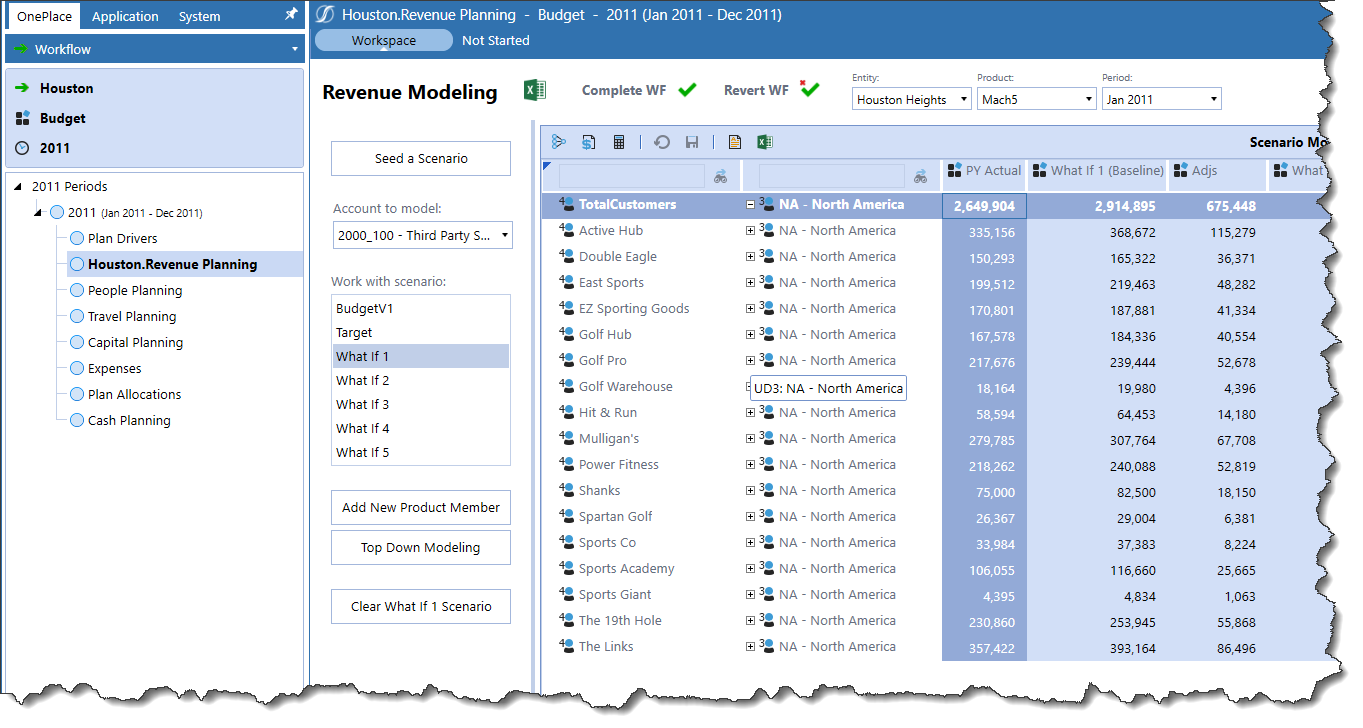Screen dimensions: 1363x728
Task: Click the TotalCustomers member icon
Action: pyautogui.click(x=567, y=204)
